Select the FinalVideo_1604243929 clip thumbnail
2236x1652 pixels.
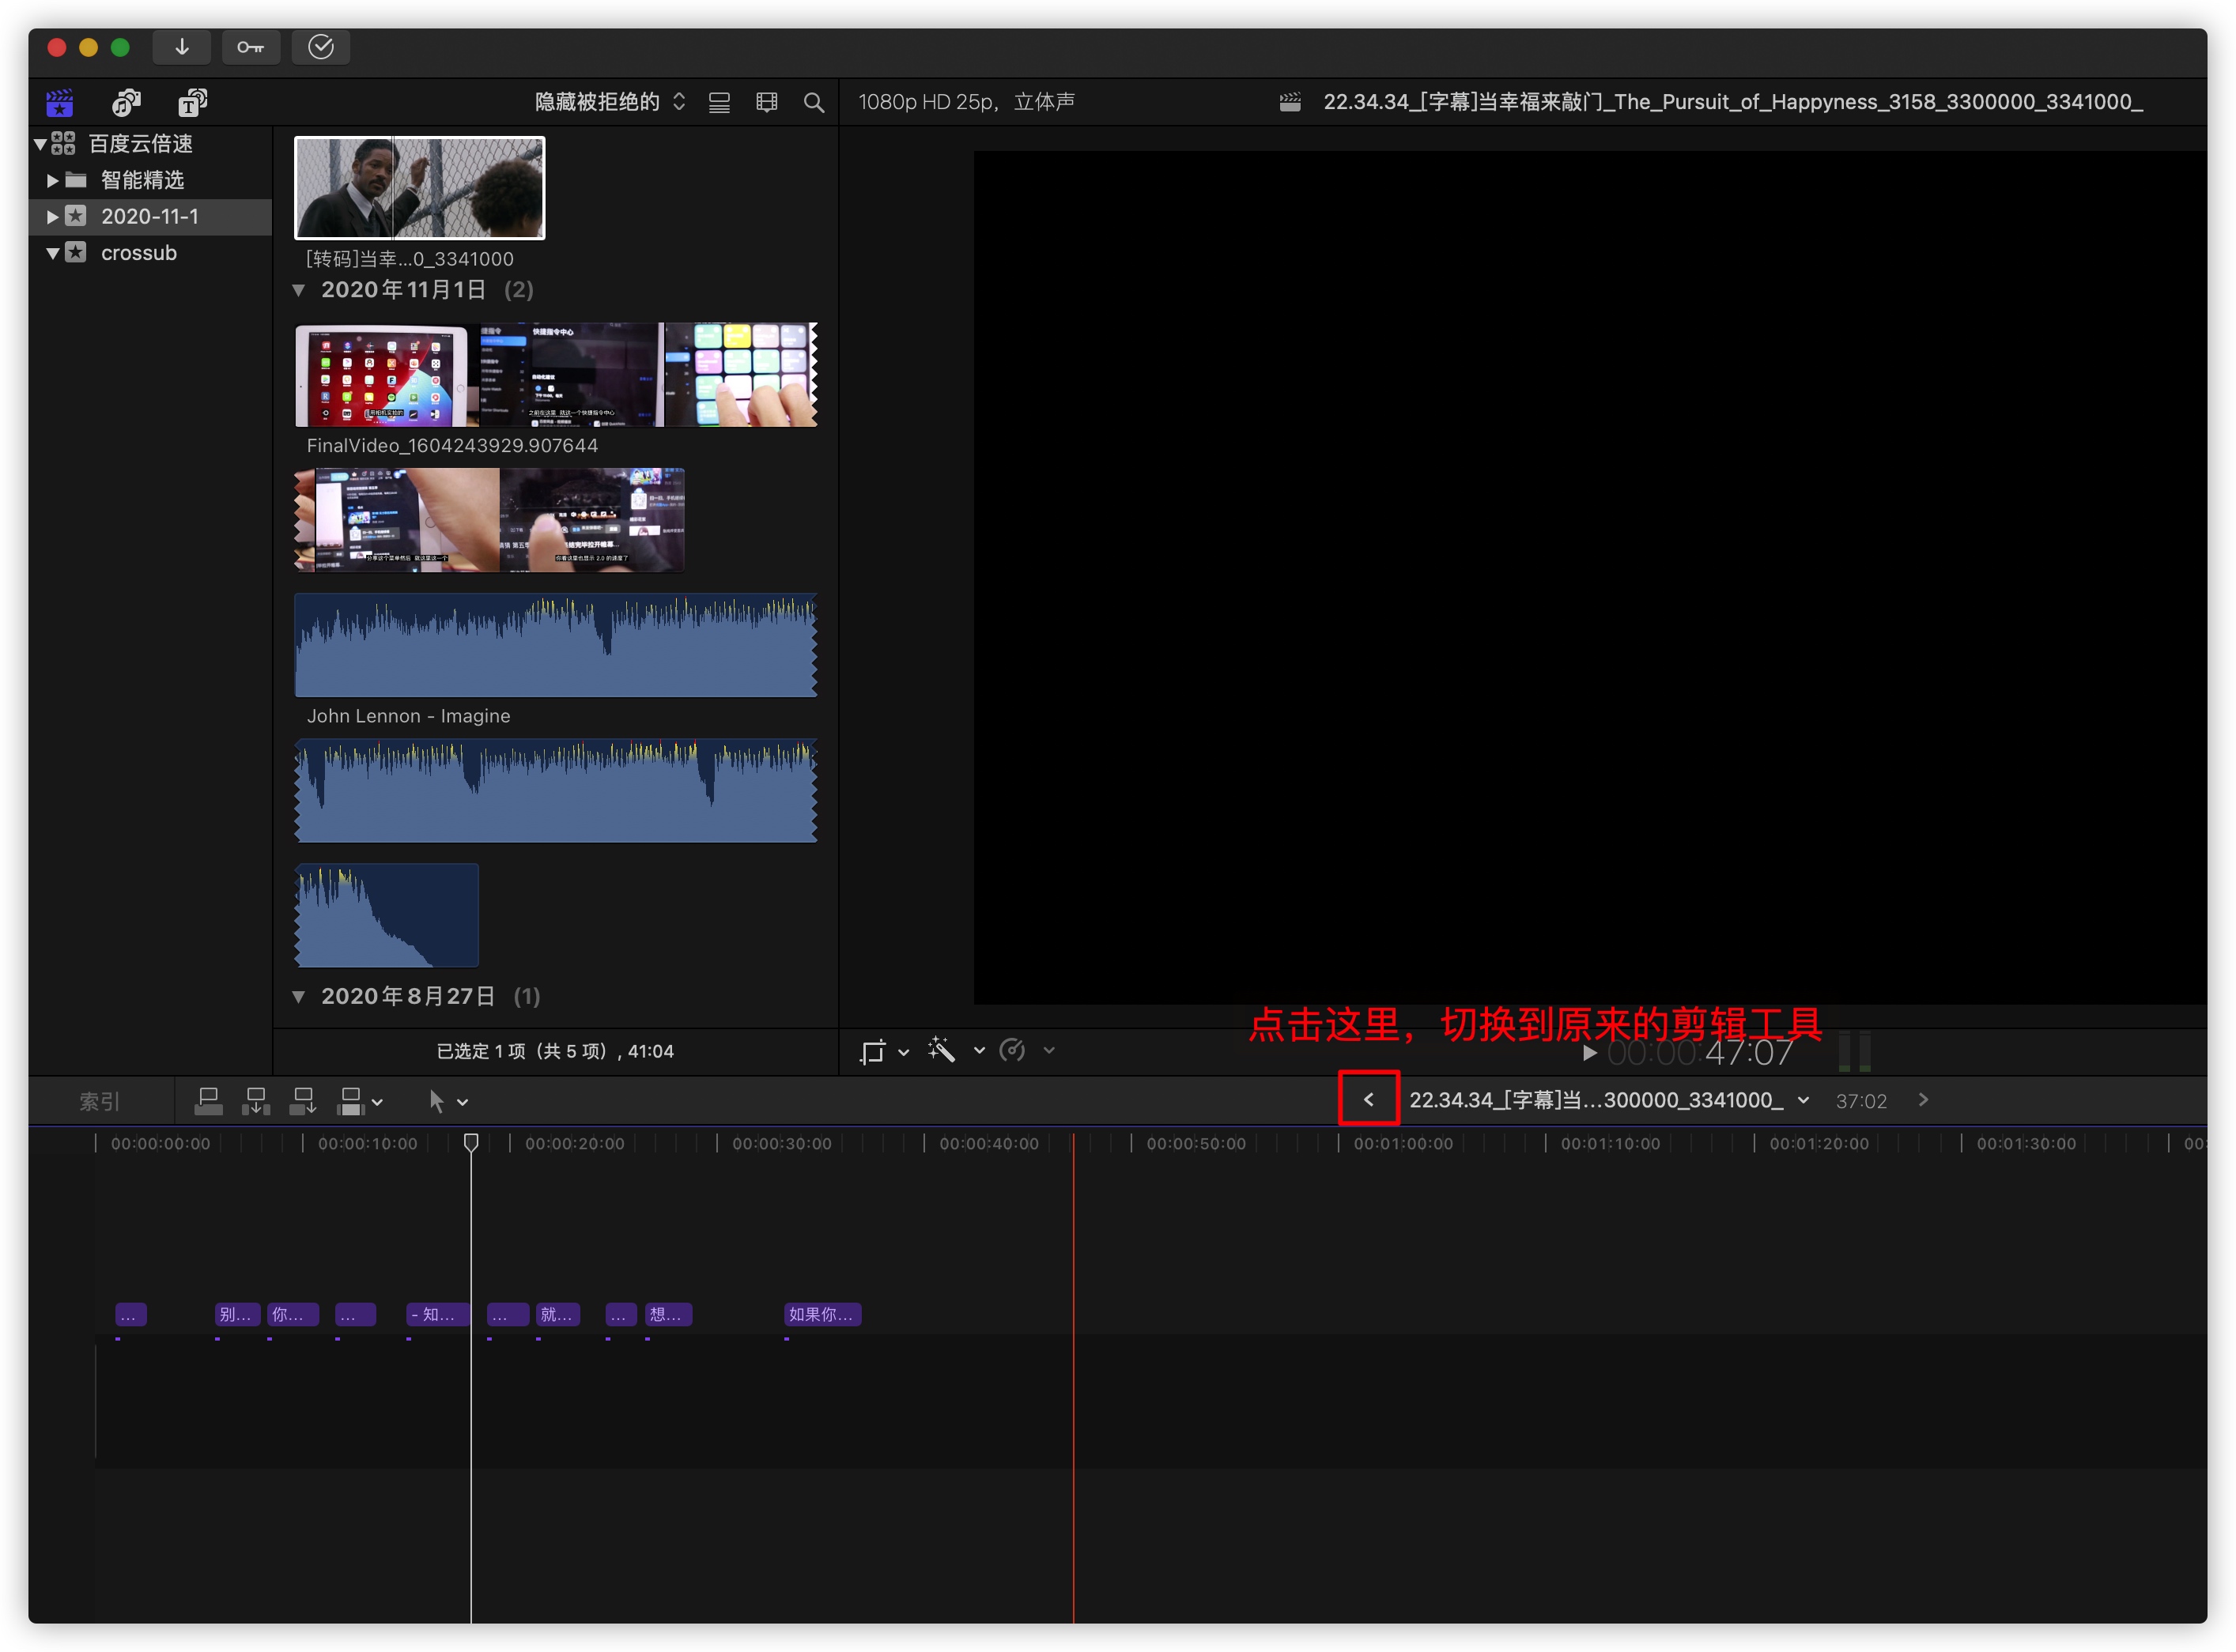tap(555, 374)
